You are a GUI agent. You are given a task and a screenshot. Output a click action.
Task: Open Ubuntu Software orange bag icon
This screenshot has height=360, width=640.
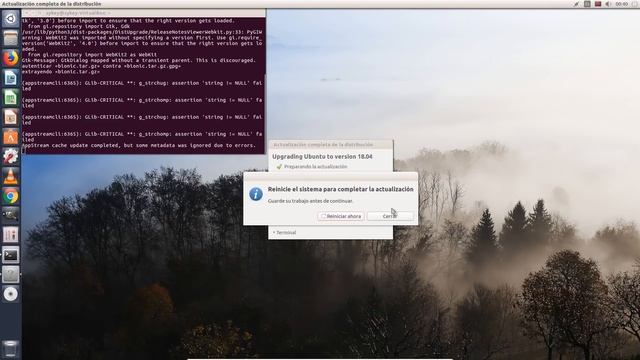coord(11,137)
